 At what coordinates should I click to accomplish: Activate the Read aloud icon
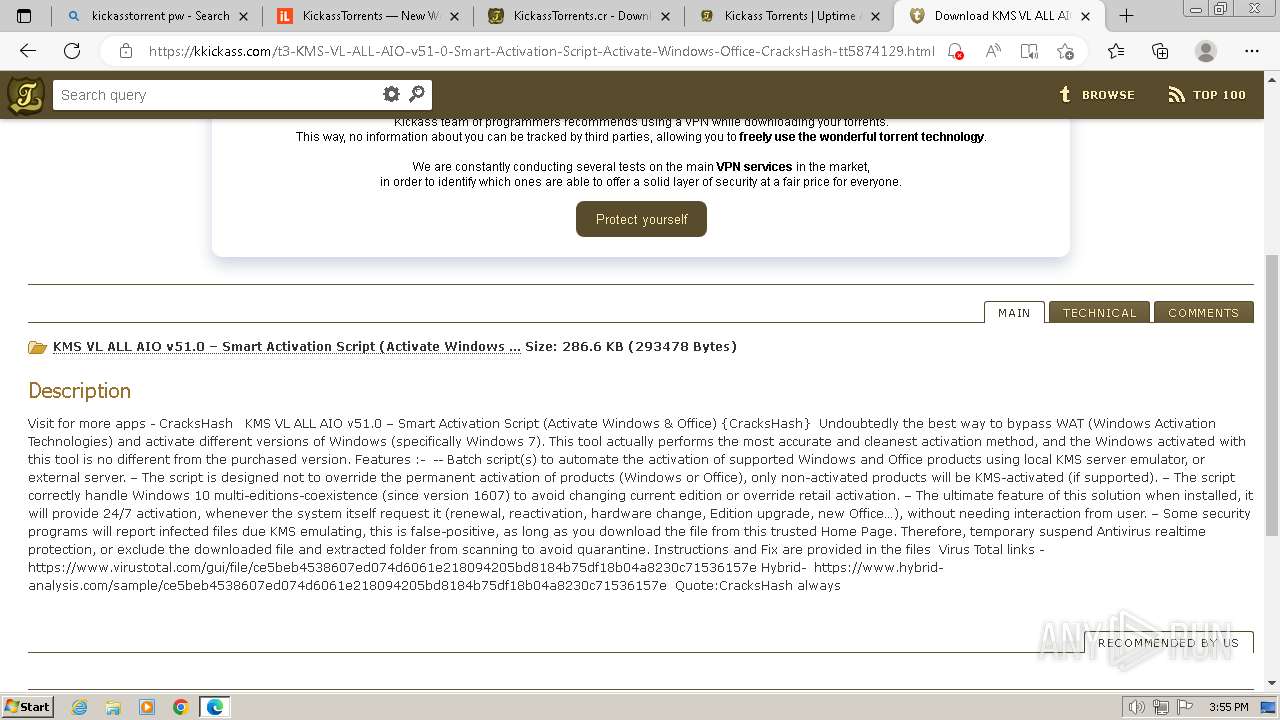(x=993, y=51)
